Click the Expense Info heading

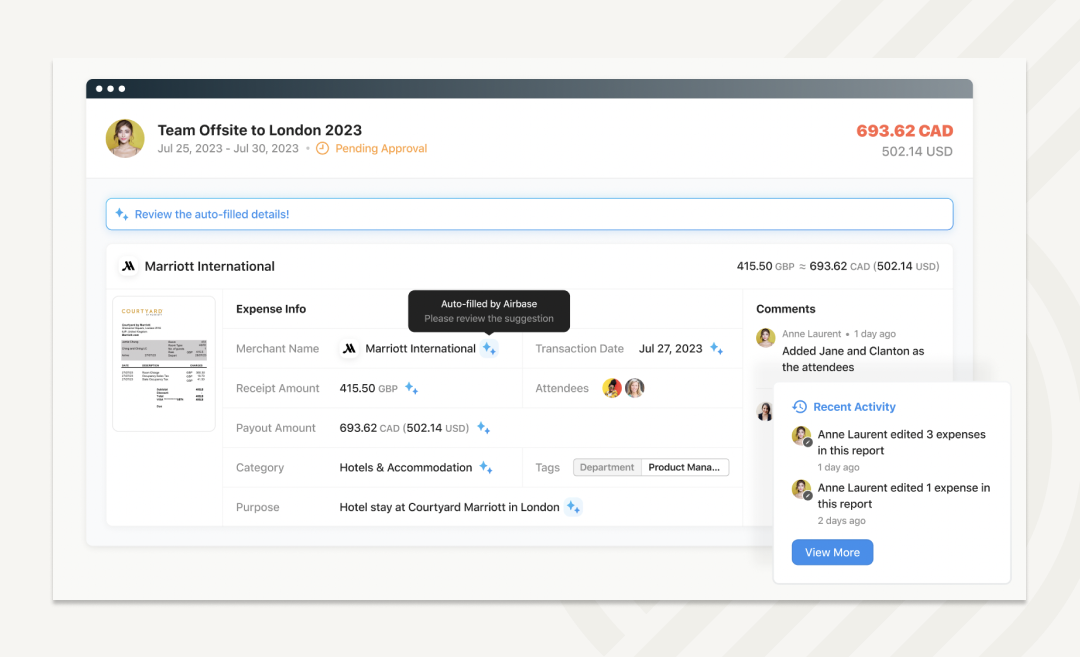click(x=271, y=309)
